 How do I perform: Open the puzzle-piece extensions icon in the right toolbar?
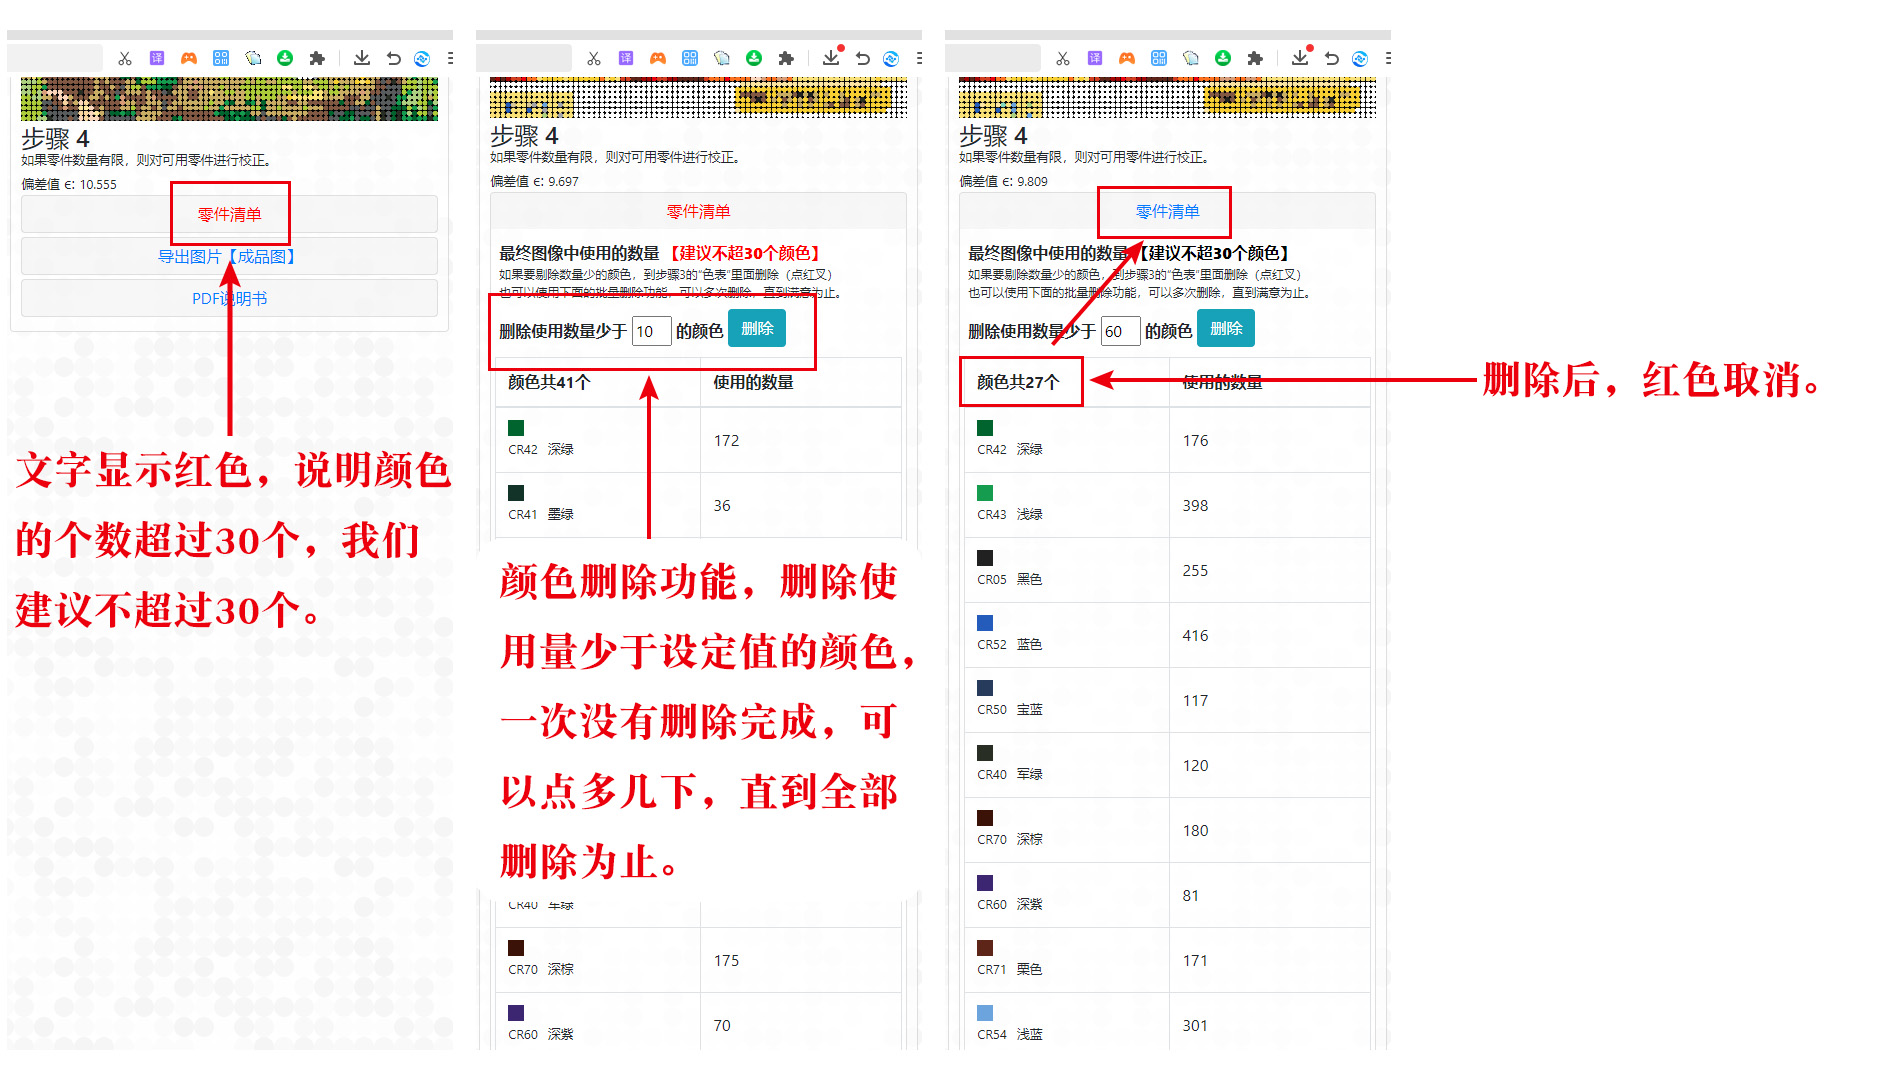pyautogui.click(x=1255, y=59)
